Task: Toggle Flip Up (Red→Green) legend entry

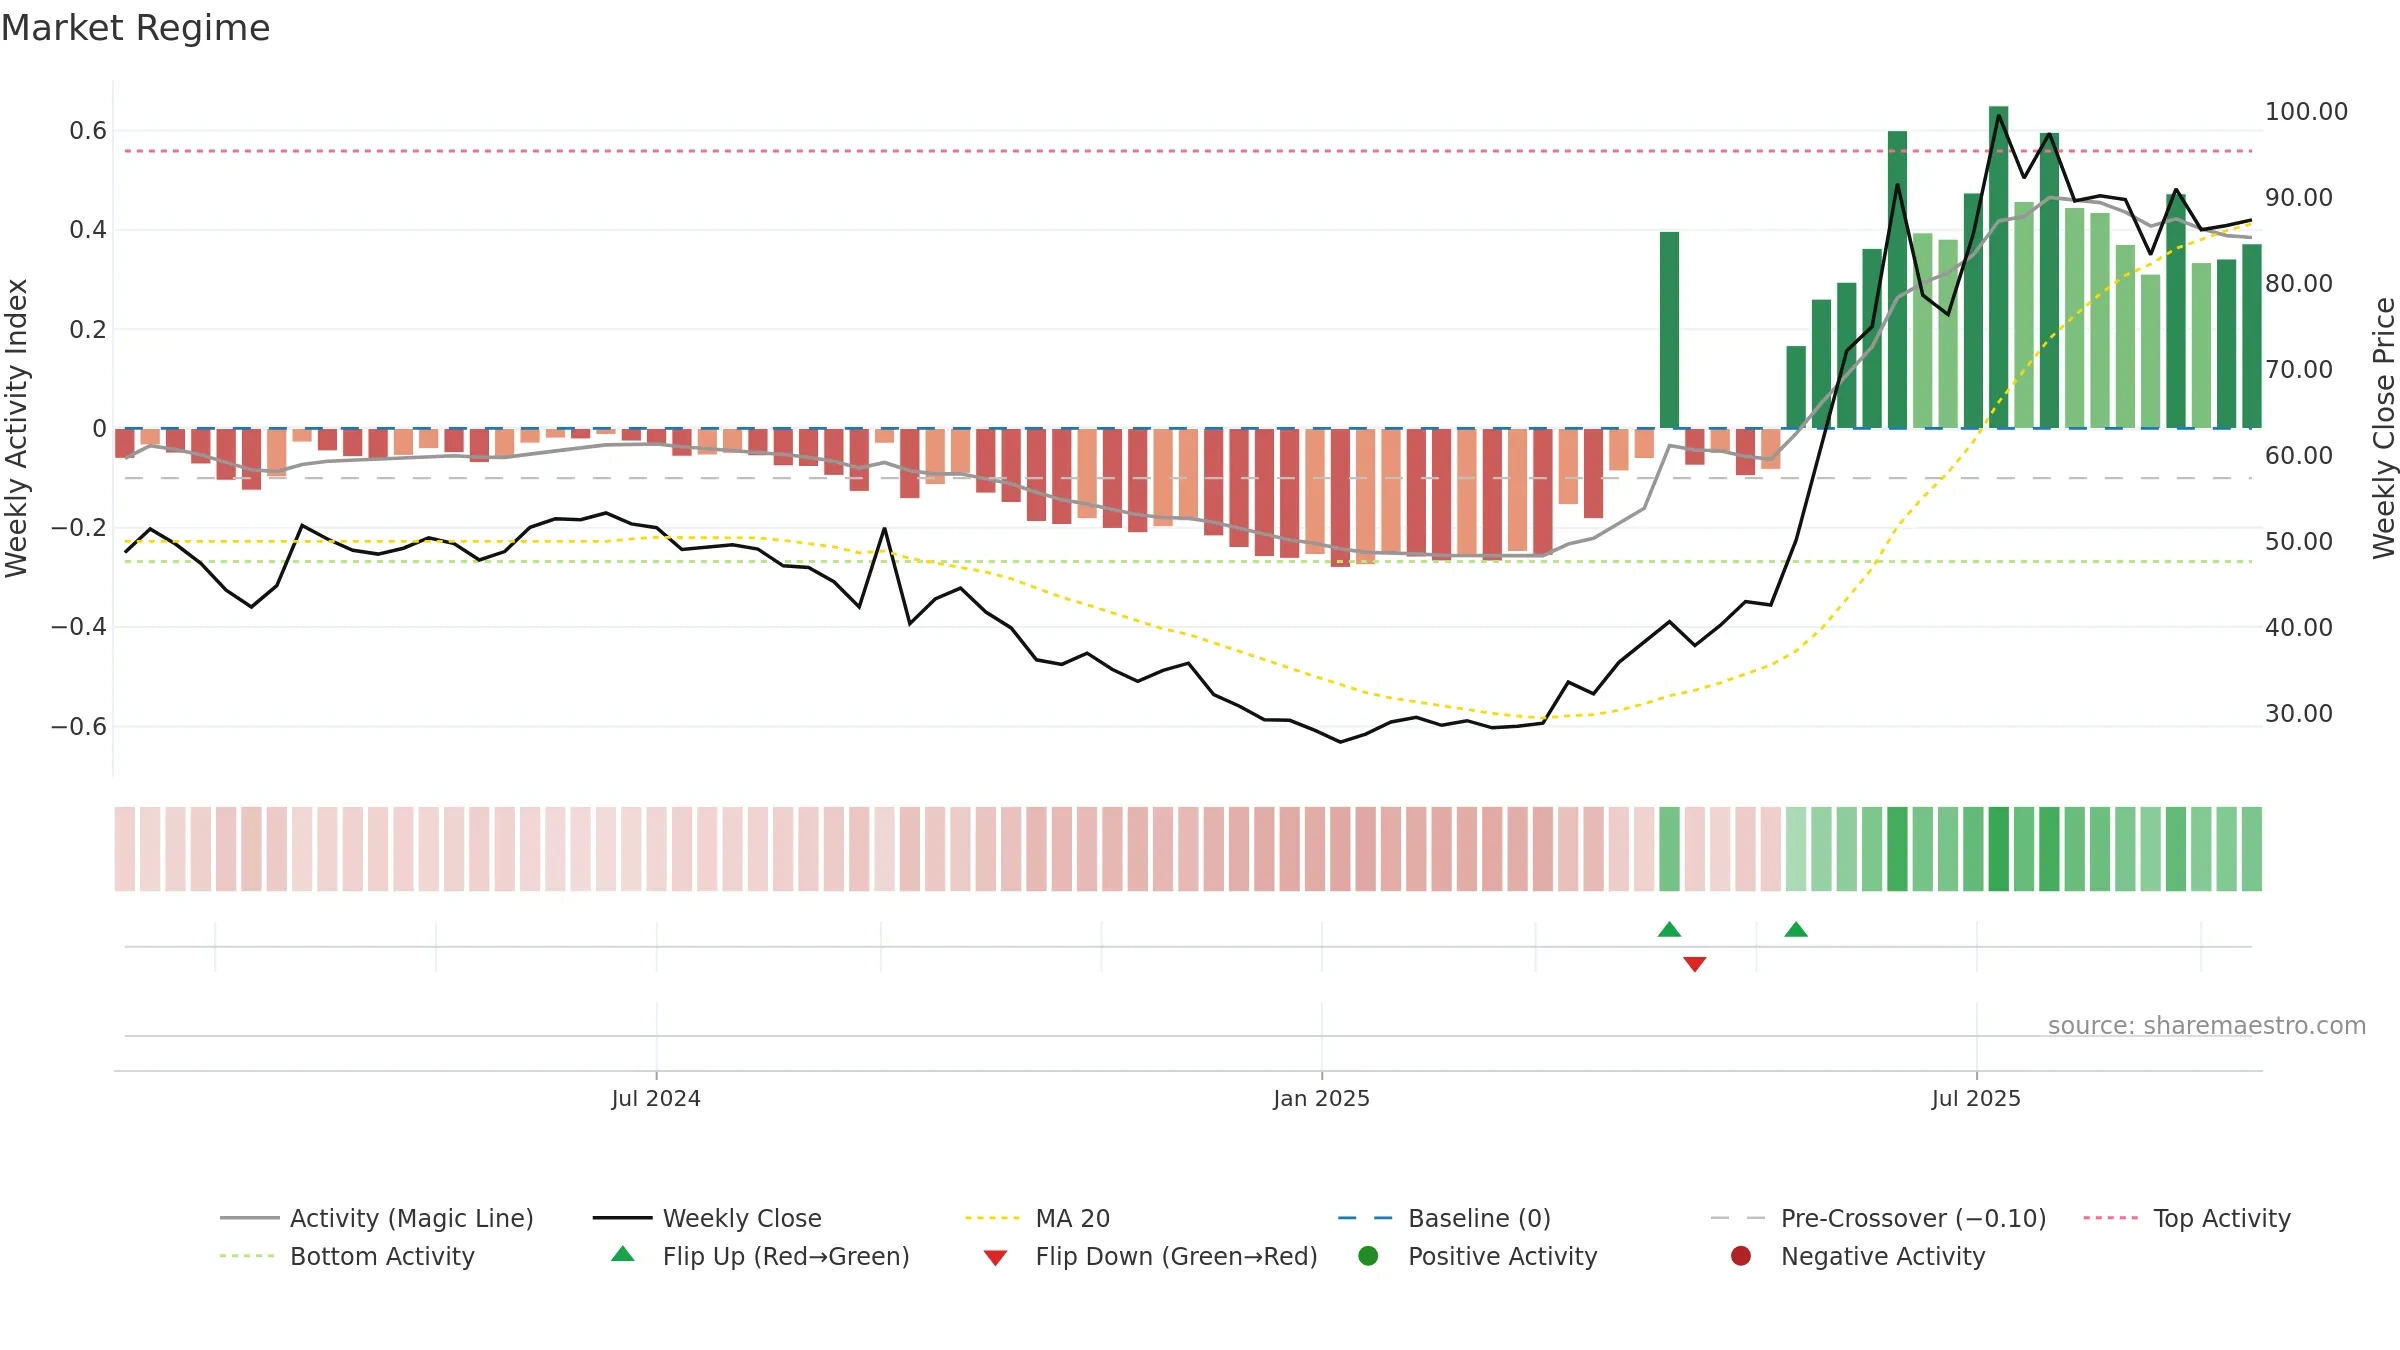Action: tap(760, 1256)
